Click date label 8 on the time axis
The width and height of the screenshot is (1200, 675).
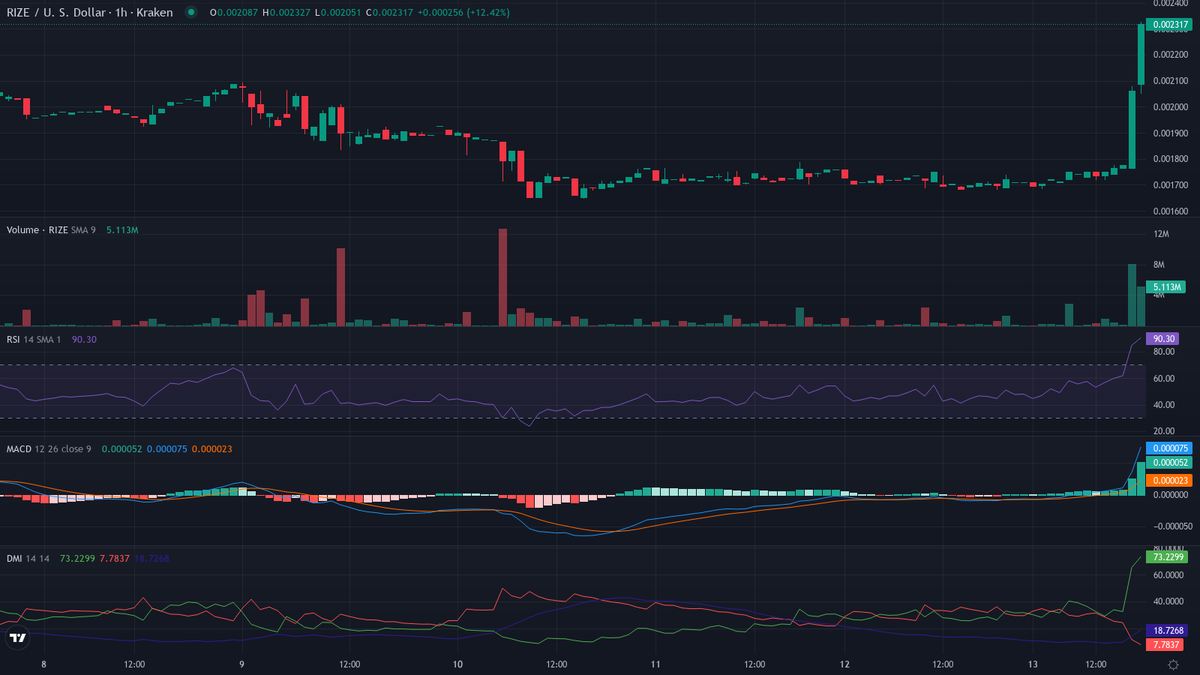tap(43, 664)
